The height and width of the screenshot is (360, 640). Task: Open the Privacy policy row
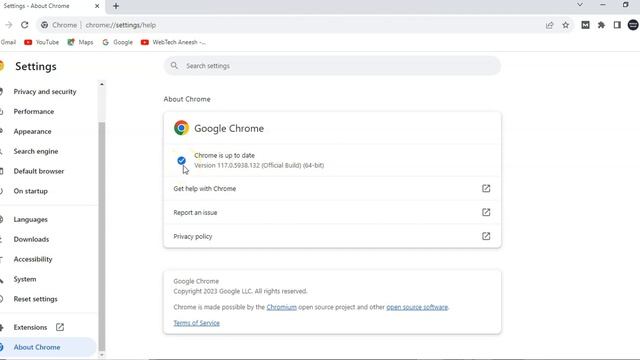[x=332, y=236]
